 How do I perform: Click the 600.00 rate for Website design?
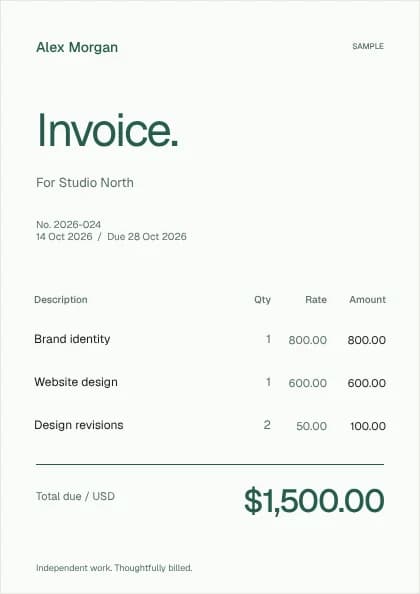tap(308, 383)
